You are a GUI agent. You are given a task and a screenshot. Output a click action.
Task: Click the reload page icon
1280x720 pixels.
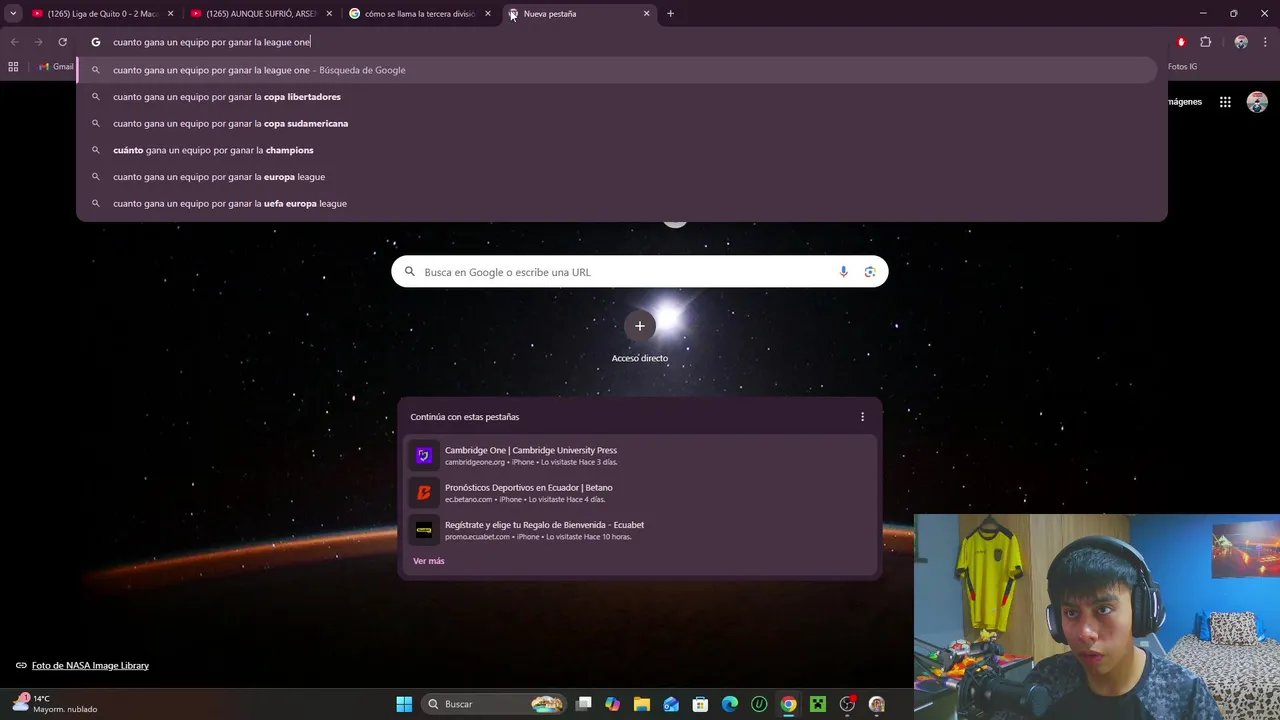tap(62, 42)
